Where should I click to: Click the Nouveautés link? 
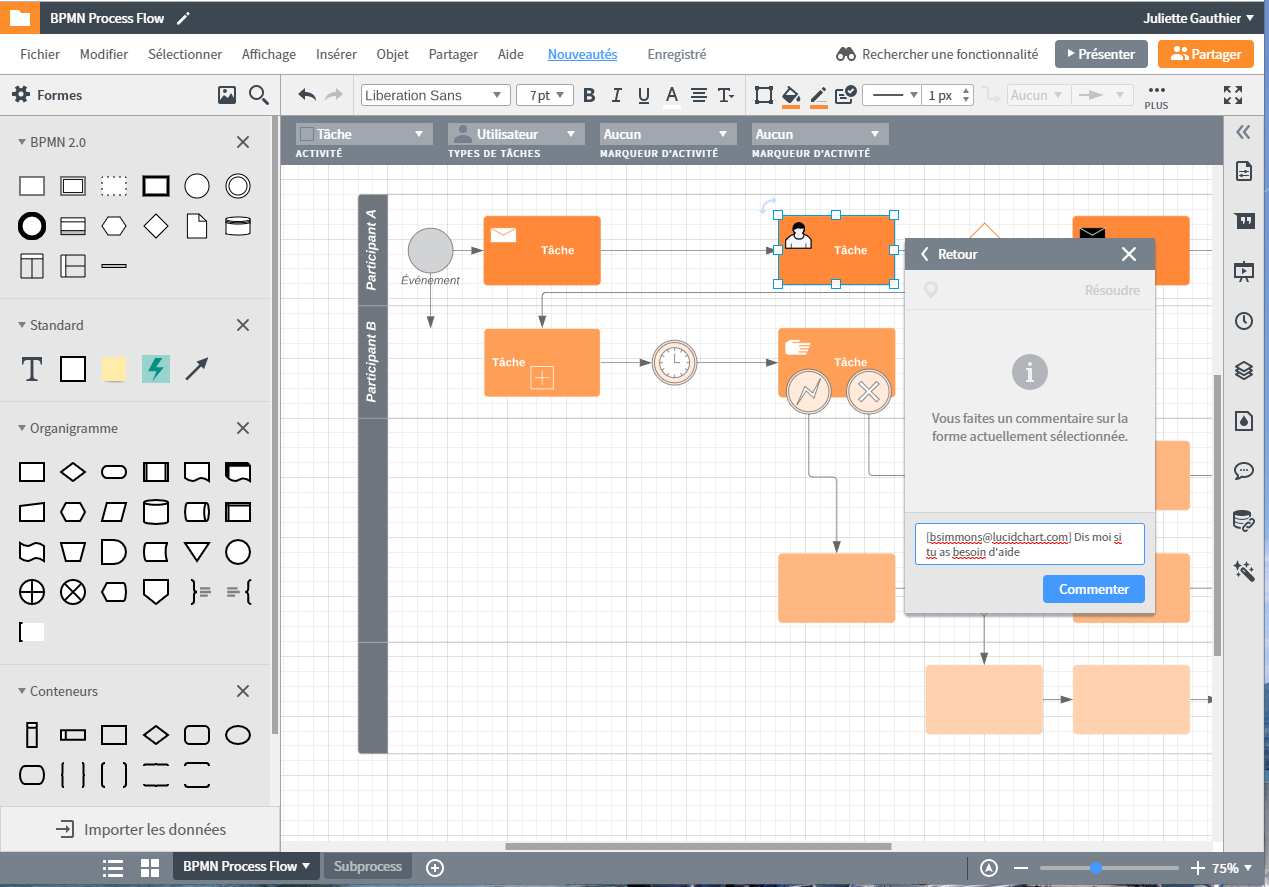[582, 54]
